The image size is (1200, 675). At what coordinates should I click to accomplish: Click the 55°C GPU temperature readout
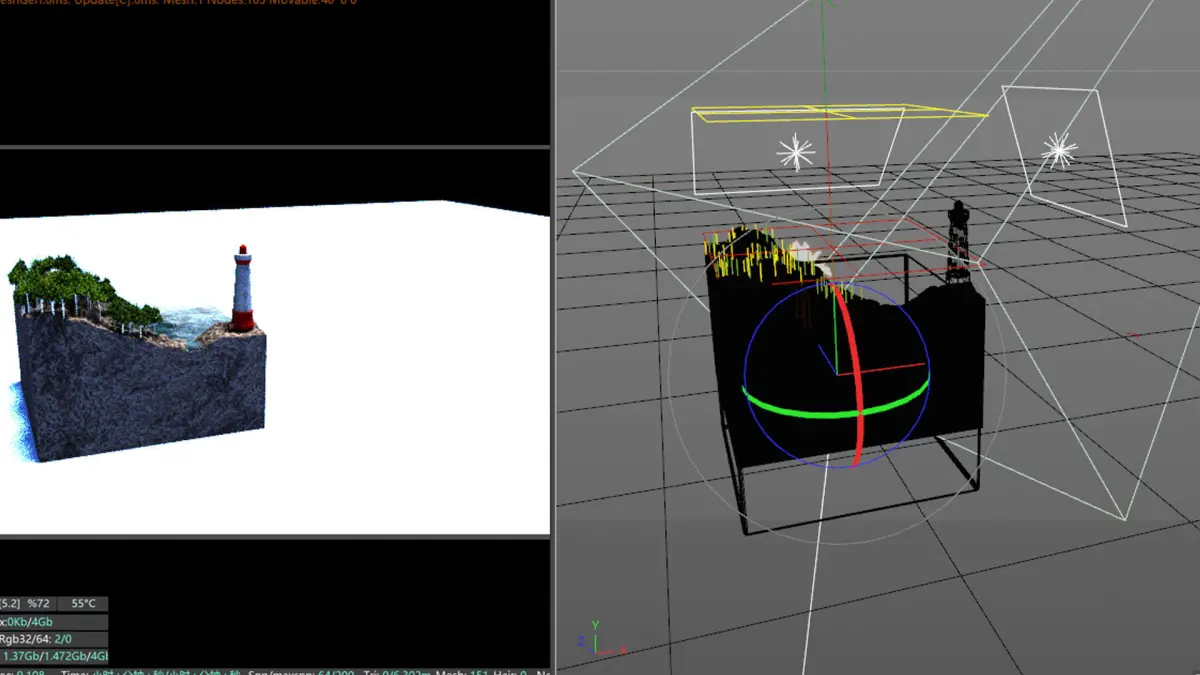pyautogui.click(x=83, y=604)
